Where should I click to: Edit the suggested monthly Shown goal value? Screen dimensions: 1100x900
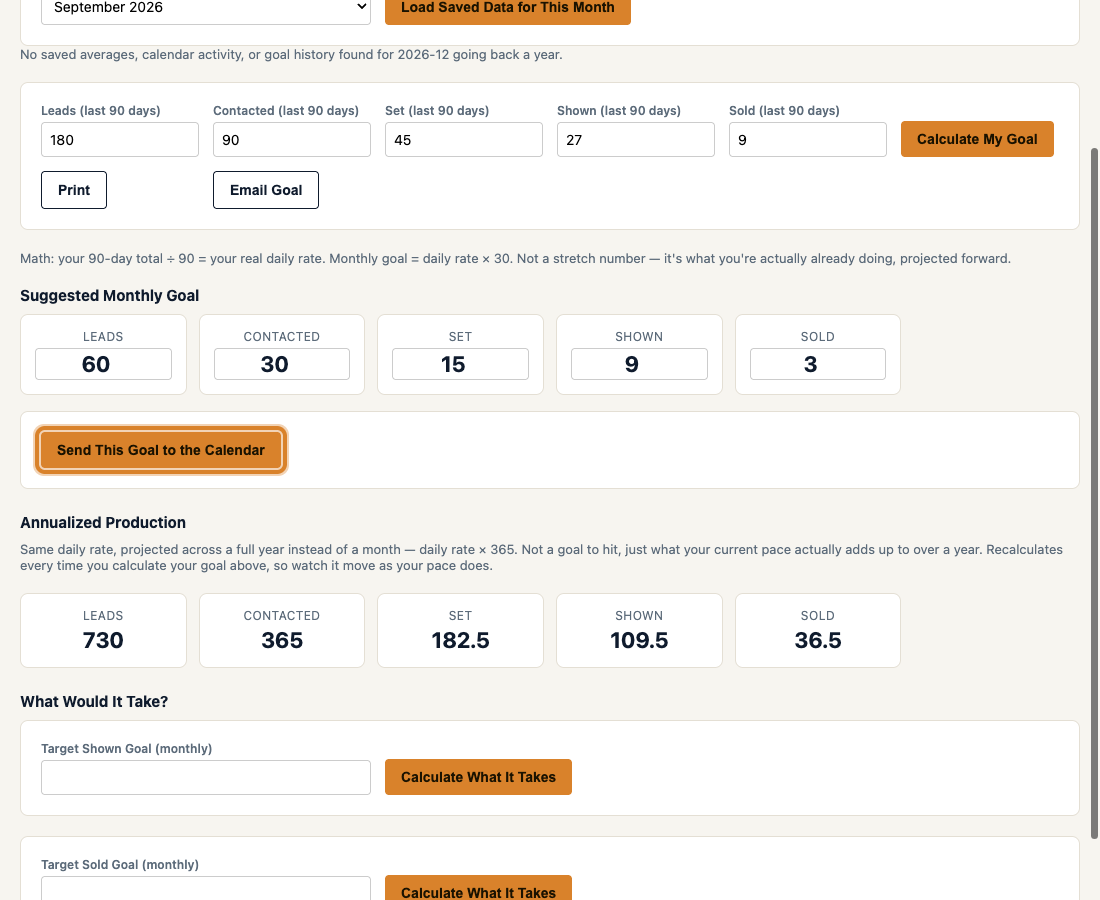click(639, 364)
